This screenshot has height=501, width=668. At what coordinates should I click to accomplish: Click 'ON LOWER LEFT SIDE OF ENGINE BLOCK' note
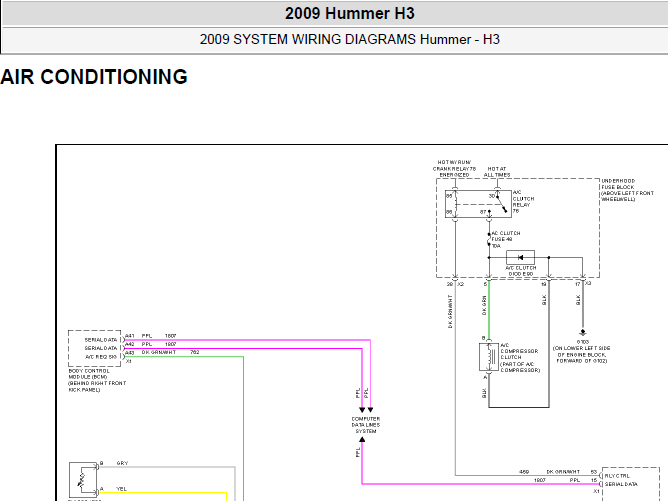[582, 354]
